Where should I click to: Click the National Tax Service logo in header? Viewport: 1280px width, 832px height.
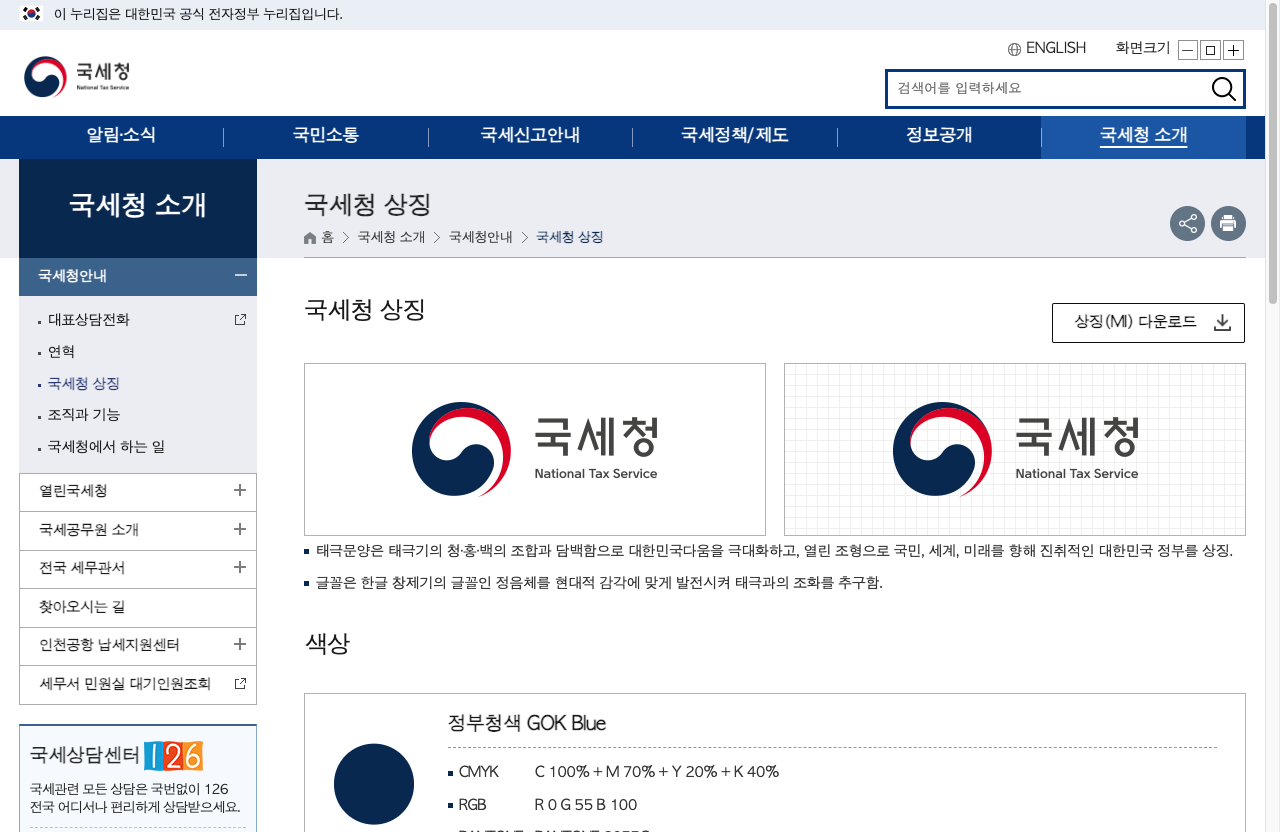point(77,77)
